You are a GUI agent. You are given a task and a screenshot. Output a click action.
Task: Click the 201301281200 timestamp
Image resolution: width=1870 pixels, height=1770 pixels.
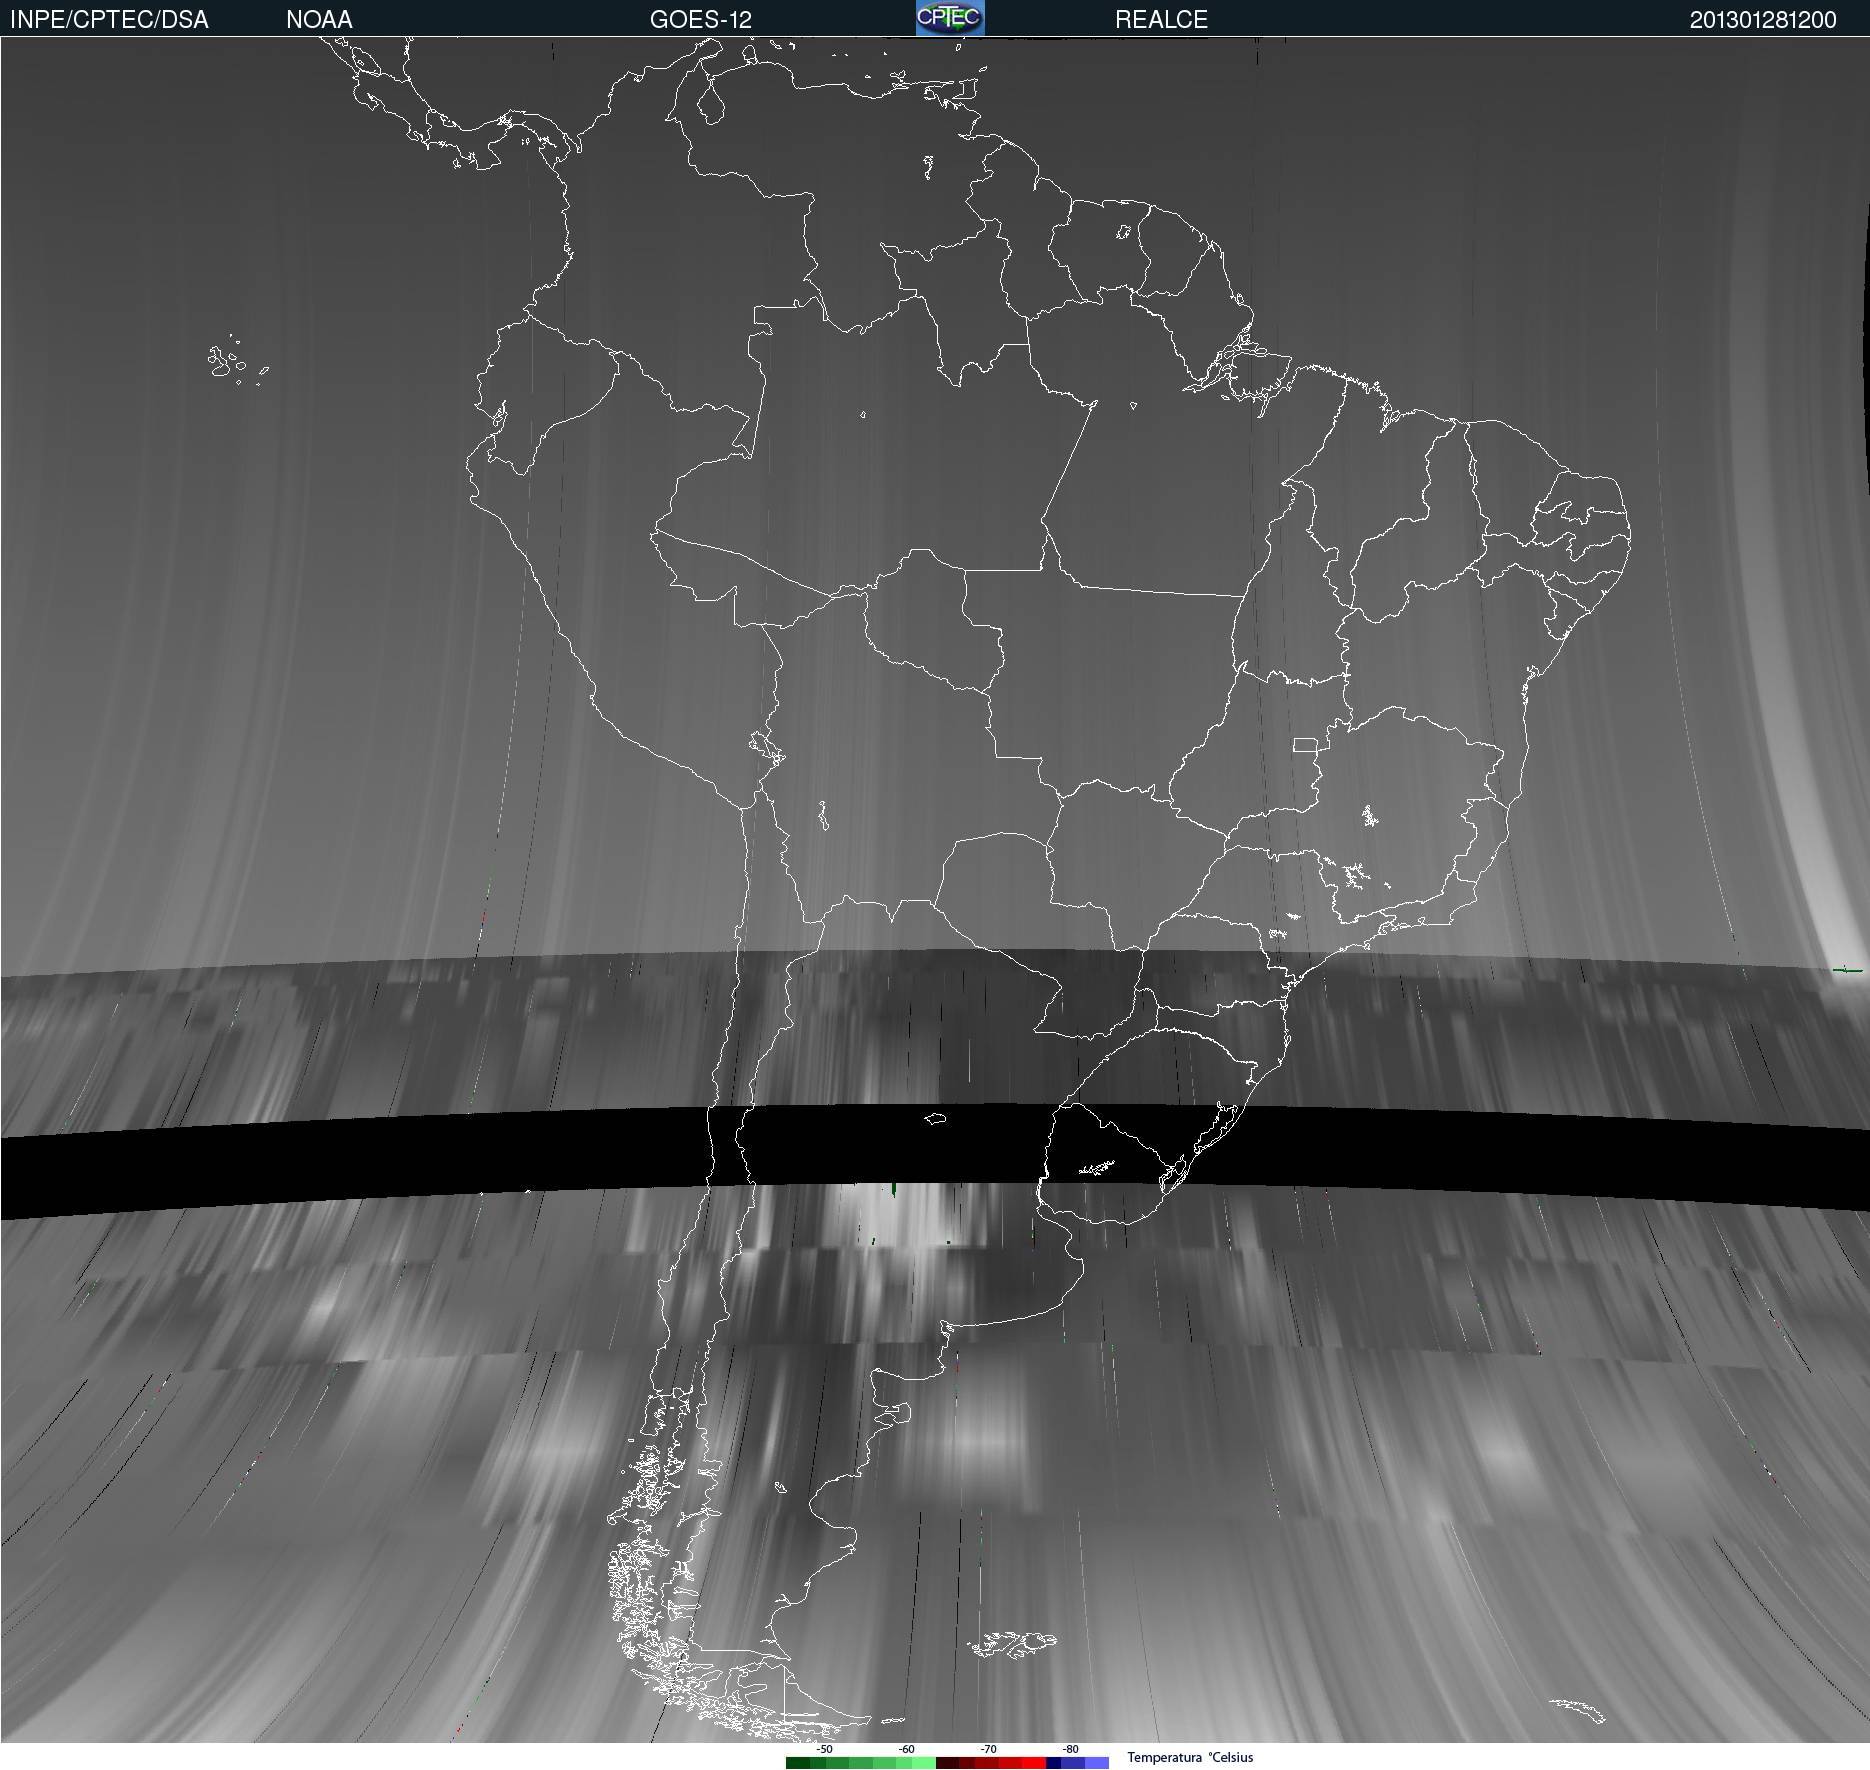(x=1763, y=20)
